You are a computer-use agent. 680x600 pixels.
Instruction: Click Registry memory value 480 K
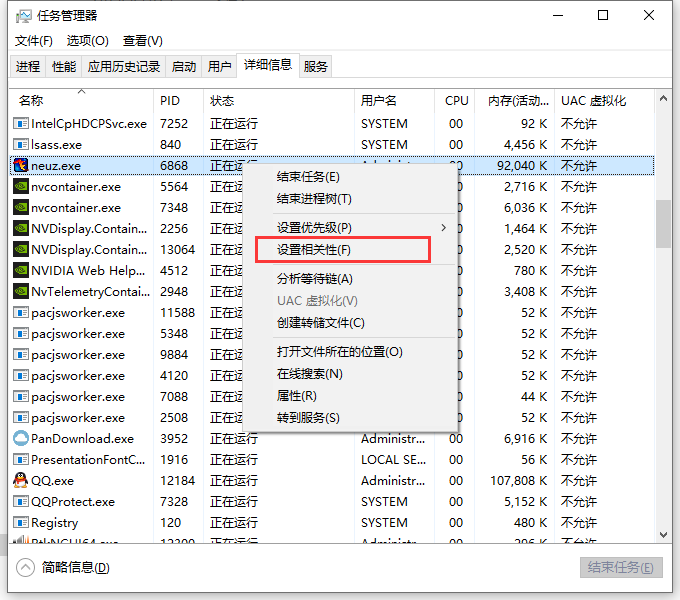tap(530, 522)
